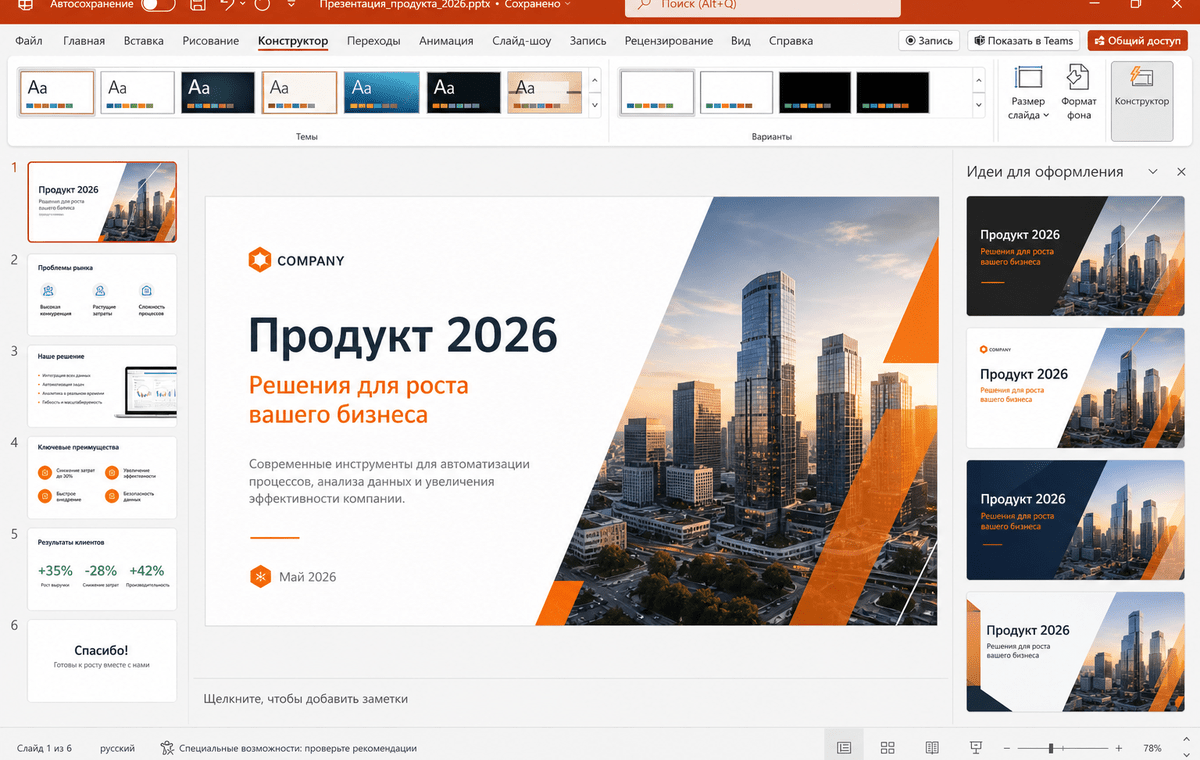1200x760 pixels.
Task: Toggle the Автосохранение switch
Action: 157,5
